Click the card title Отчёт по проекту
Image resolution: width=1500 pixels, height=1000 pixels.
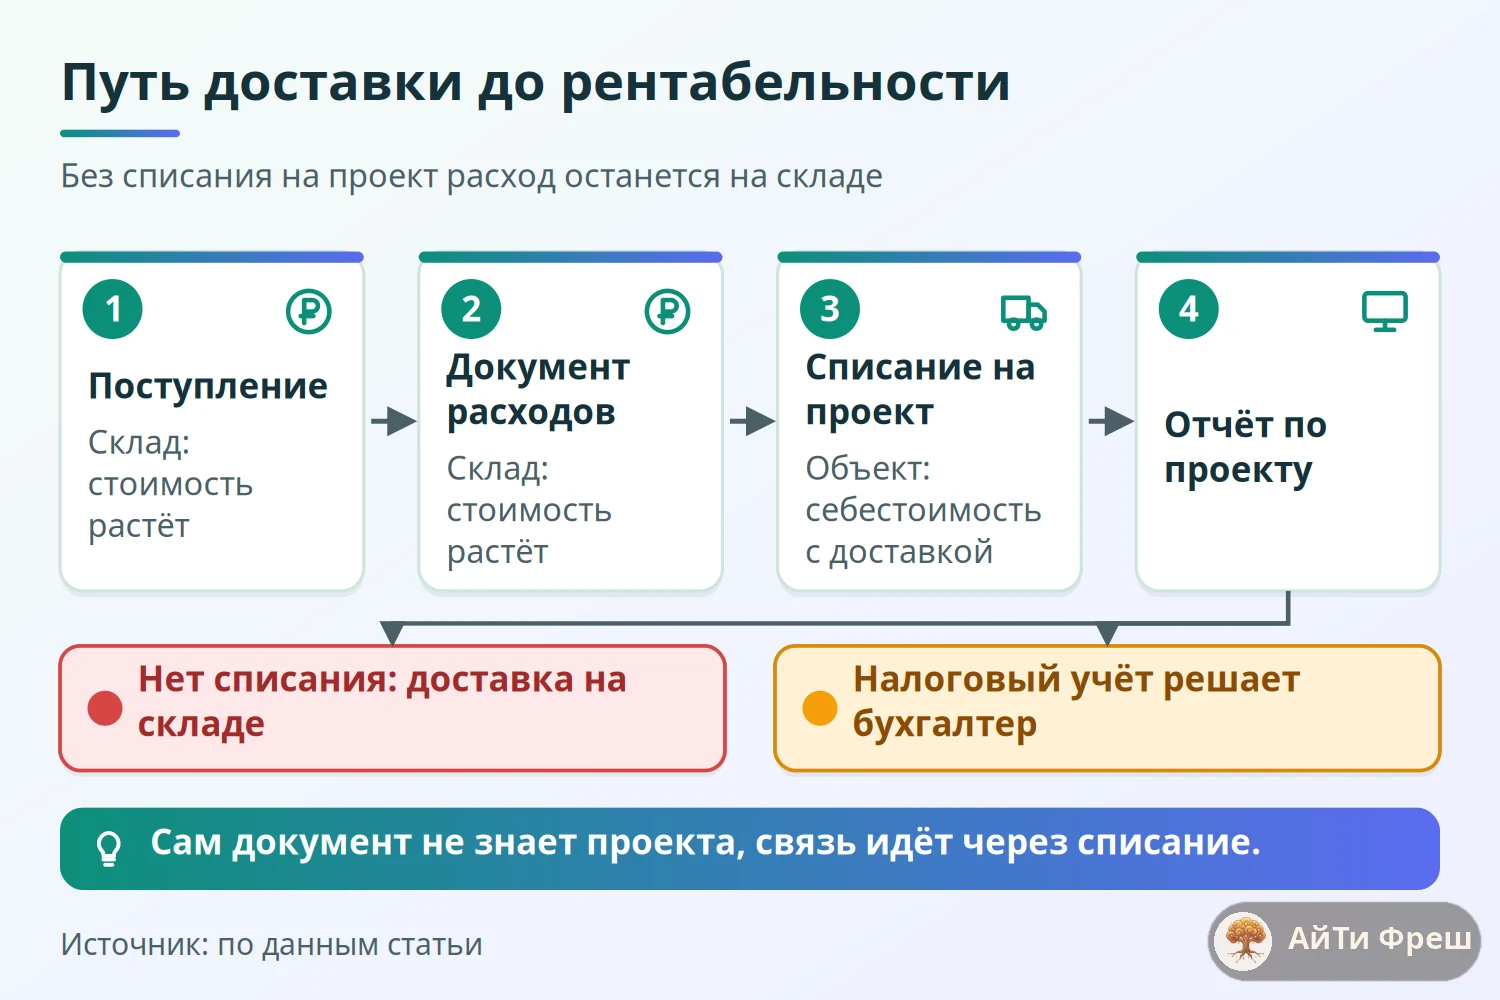(1245, 447)
